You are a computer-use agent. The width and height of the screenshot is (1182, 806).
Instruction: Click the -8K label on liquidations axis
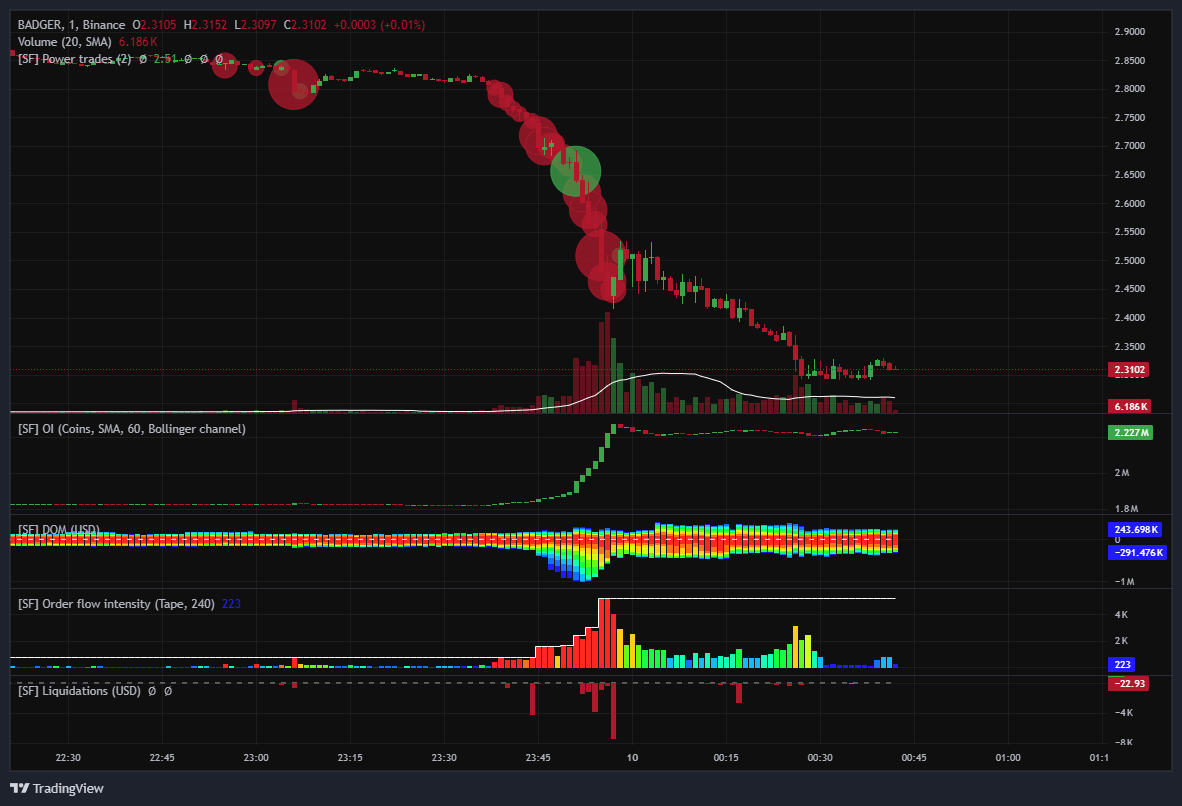coord(1123,743)
